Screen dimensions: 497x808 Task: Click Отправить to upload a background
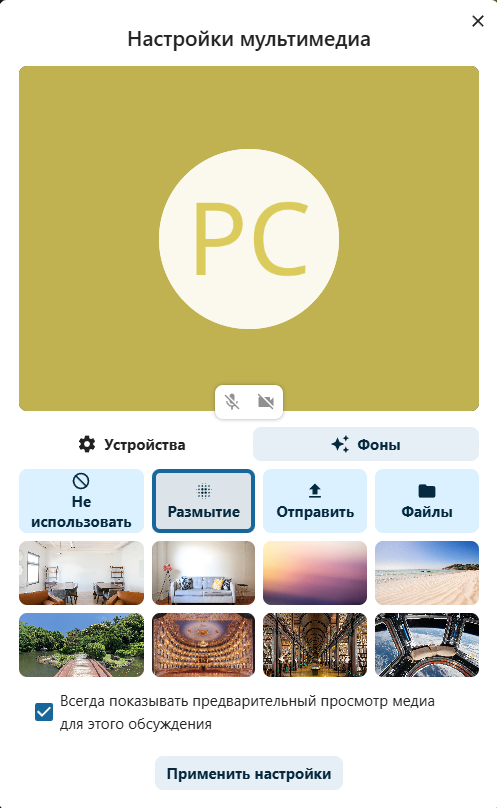click(315, 501)
